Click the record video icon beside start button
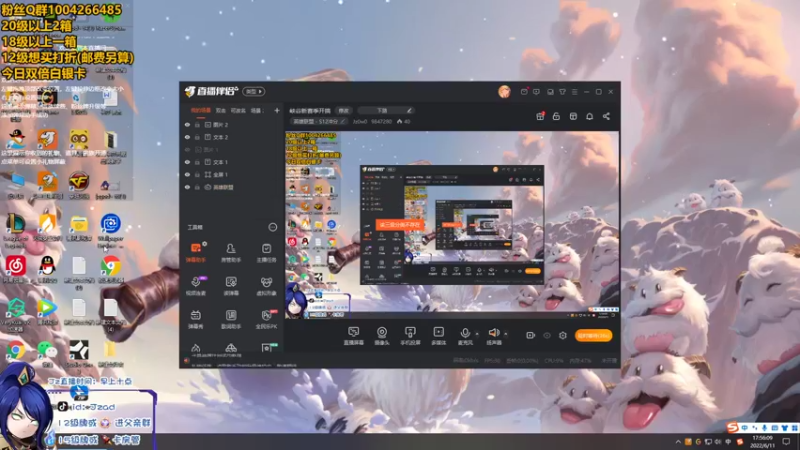The width and height of the screenshot is (800, 450). (531, 335)
